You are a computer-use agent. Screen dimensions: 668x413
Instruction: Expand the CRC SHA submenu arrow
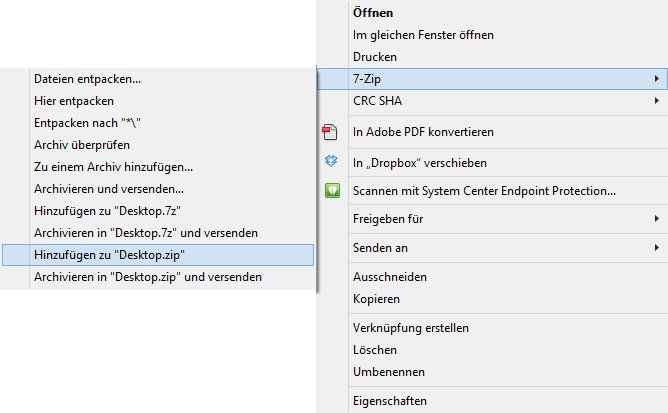656,101
